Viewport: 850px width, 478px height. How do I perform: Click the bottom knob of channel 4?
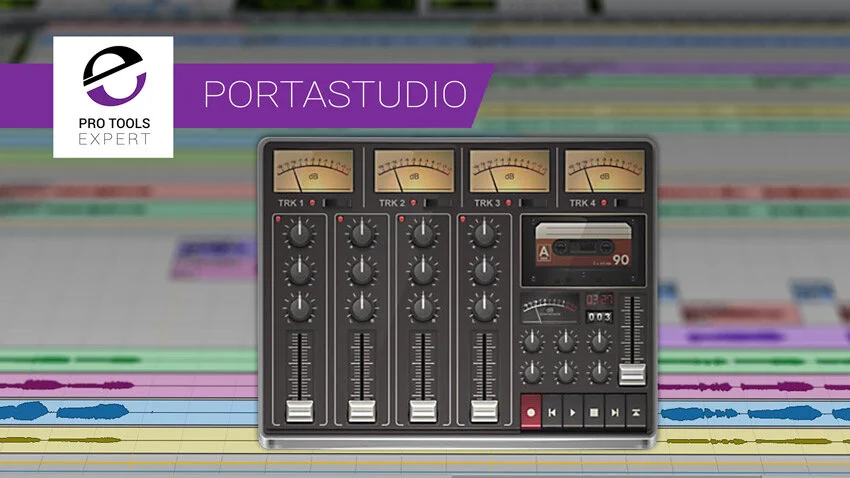coord(484,308)
